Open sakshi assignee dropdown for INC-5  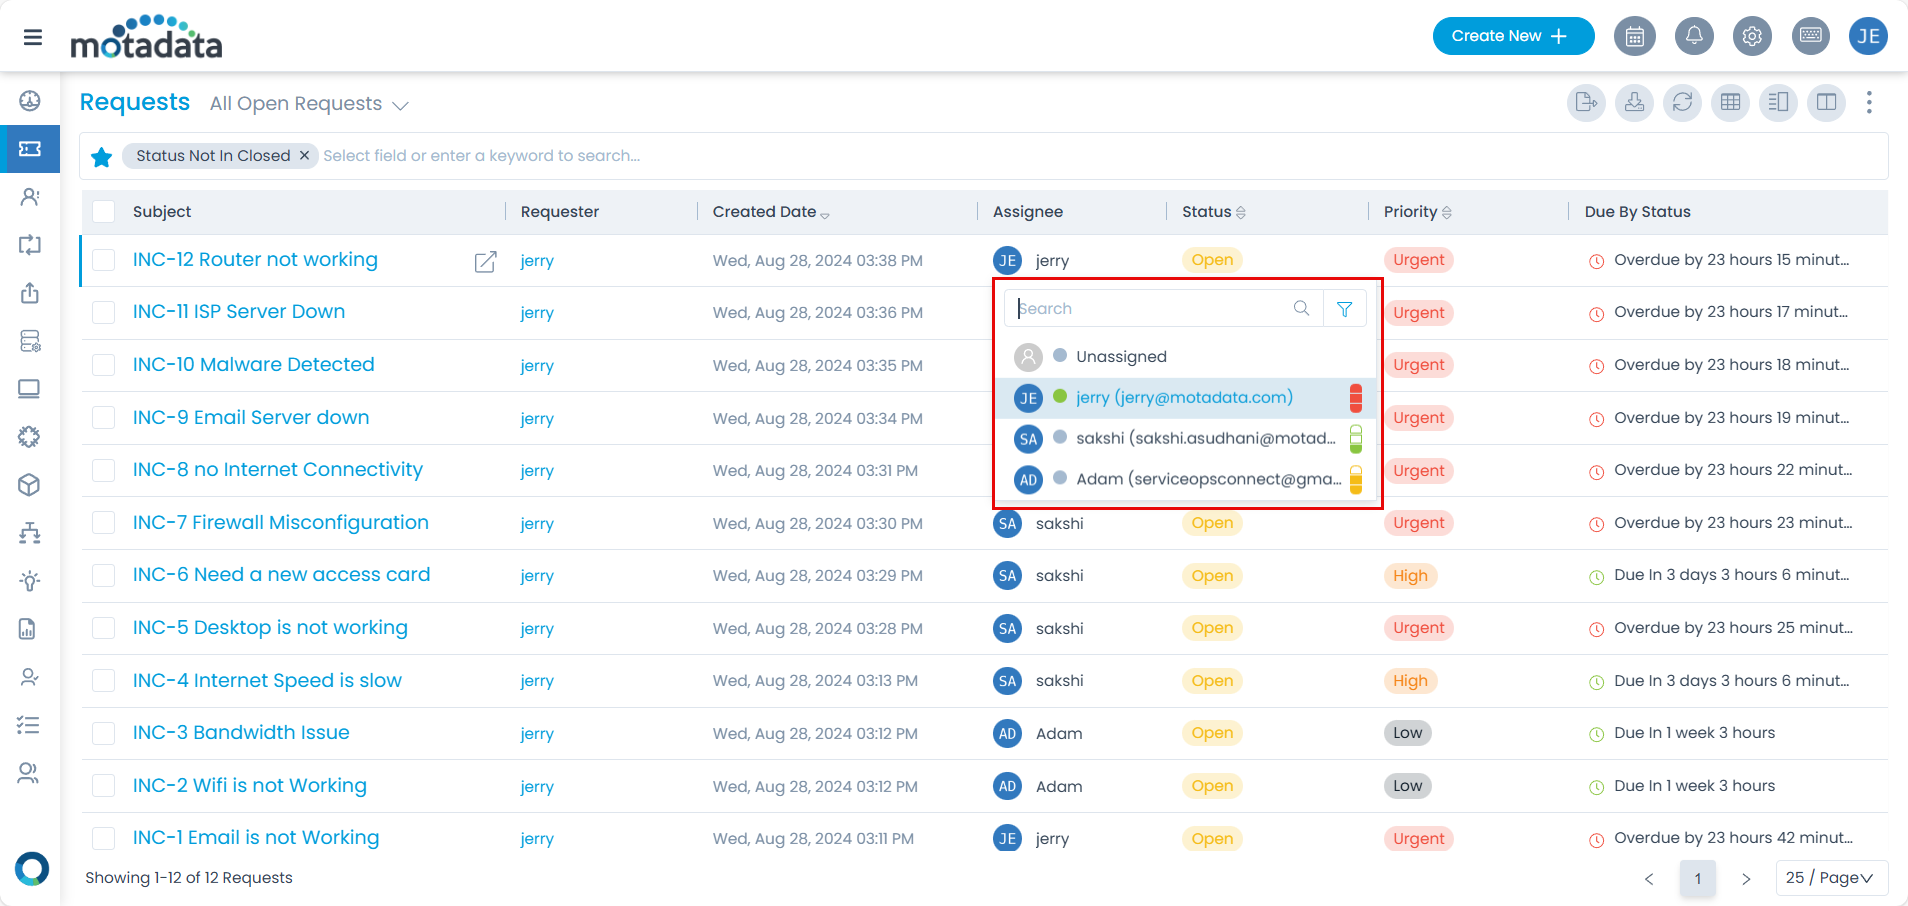[1038, 628]
